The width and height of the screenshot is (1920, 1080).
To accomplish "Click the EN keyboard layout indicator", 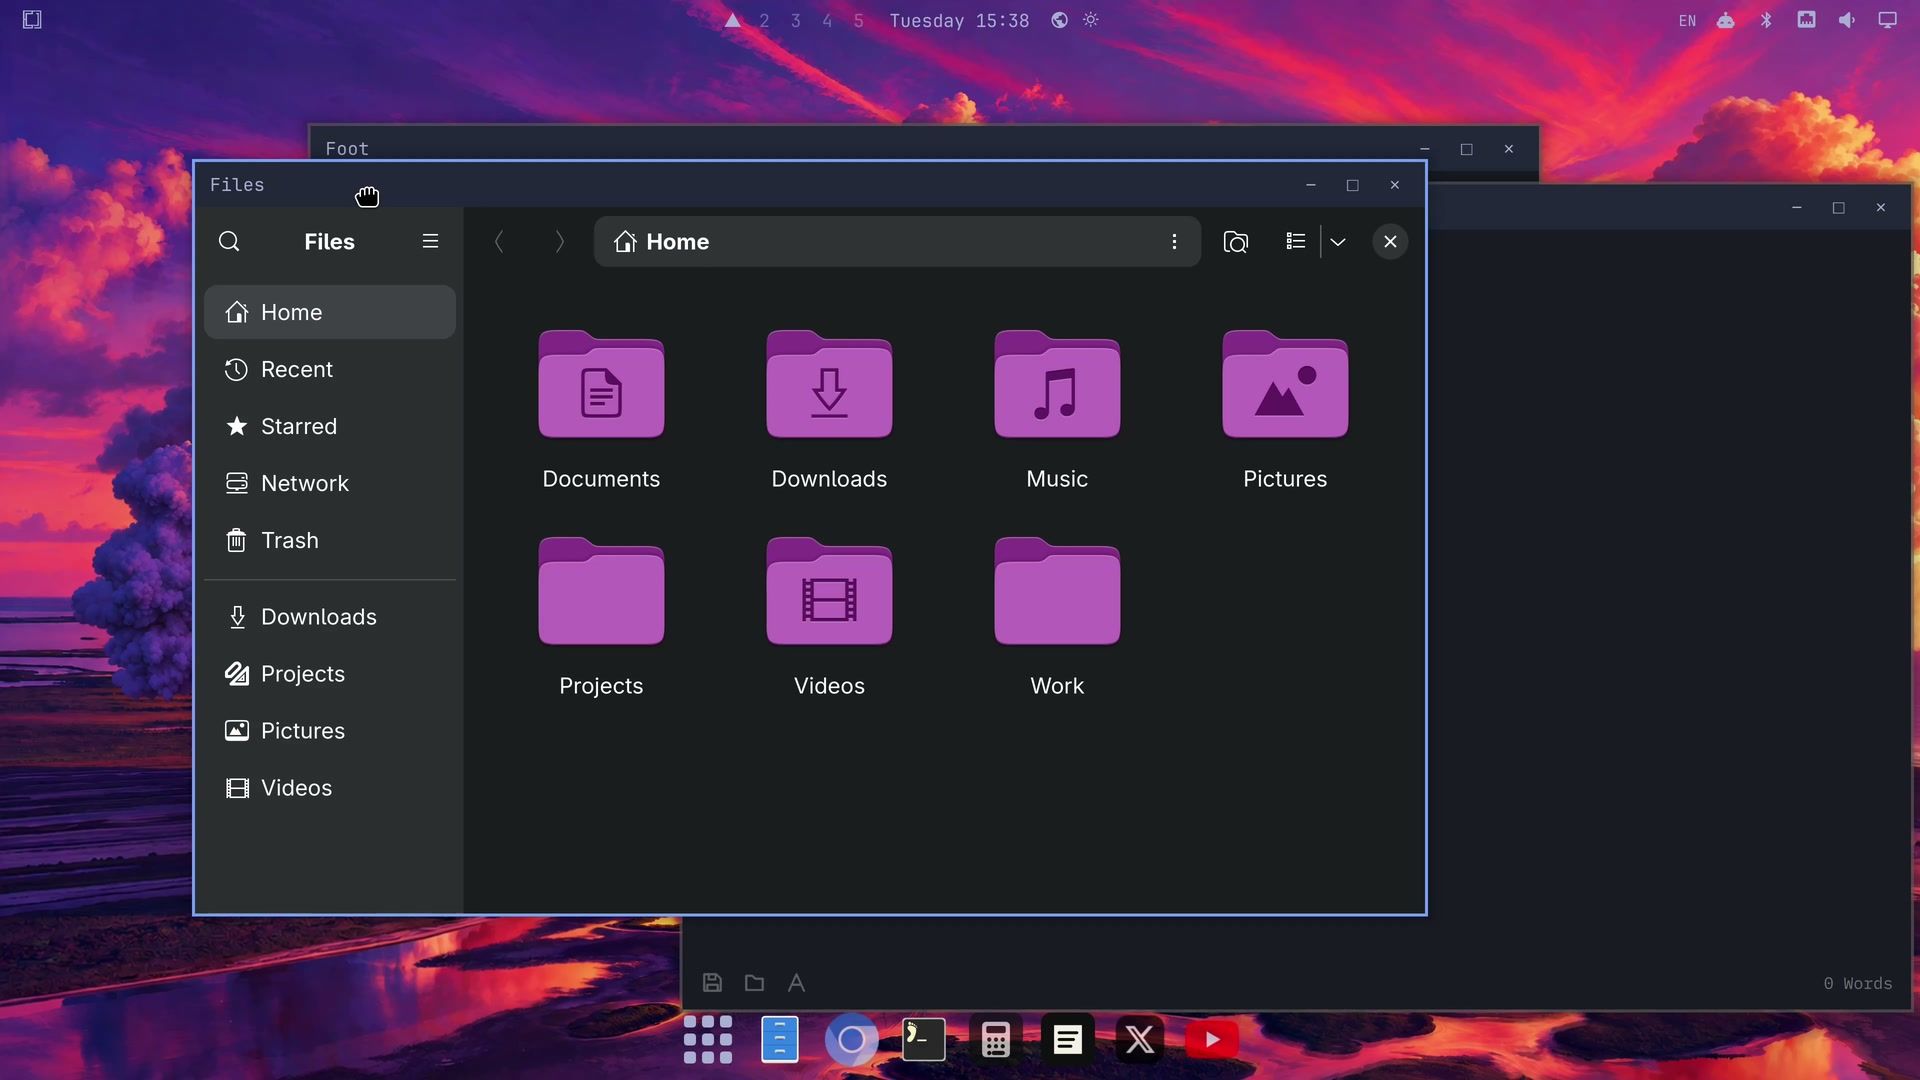I will (1688, 21).
